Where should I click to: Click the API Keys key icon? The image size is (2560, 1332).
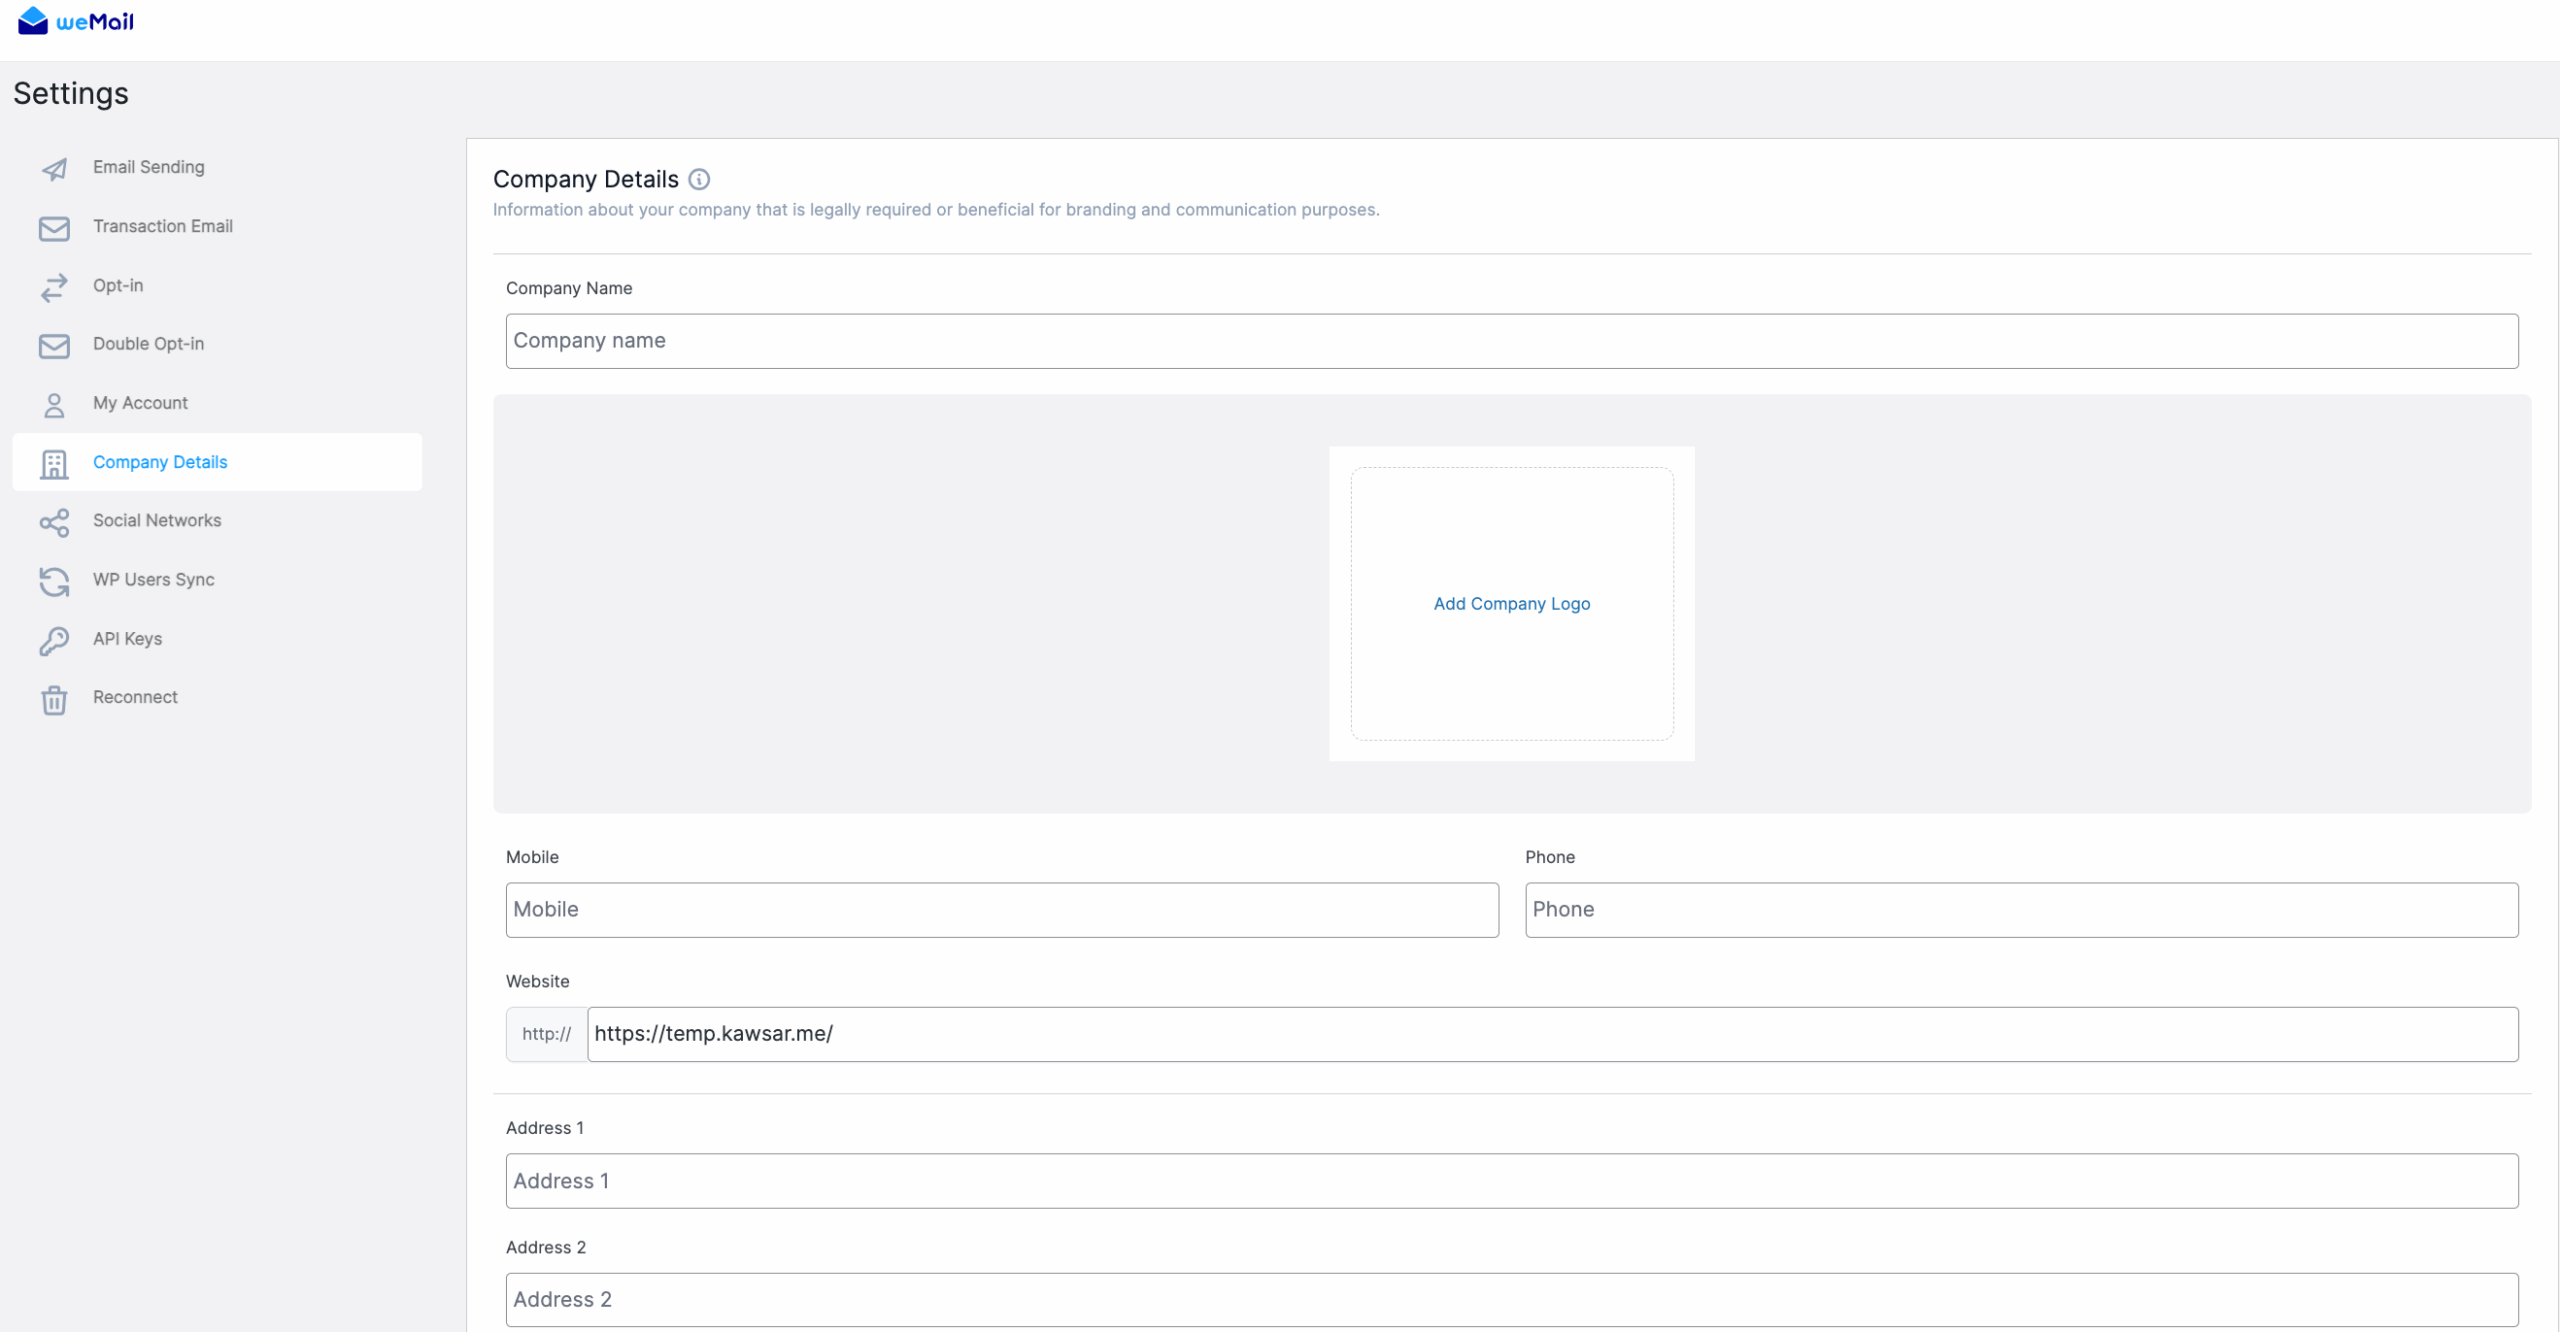[54, 640]
